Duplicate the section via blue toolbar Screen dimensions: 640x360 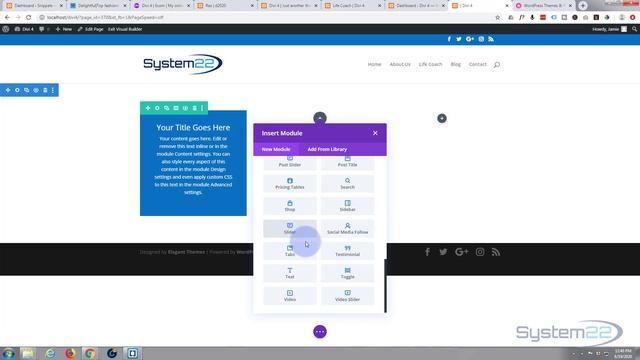pyautogui.click(x=27, y=90)
